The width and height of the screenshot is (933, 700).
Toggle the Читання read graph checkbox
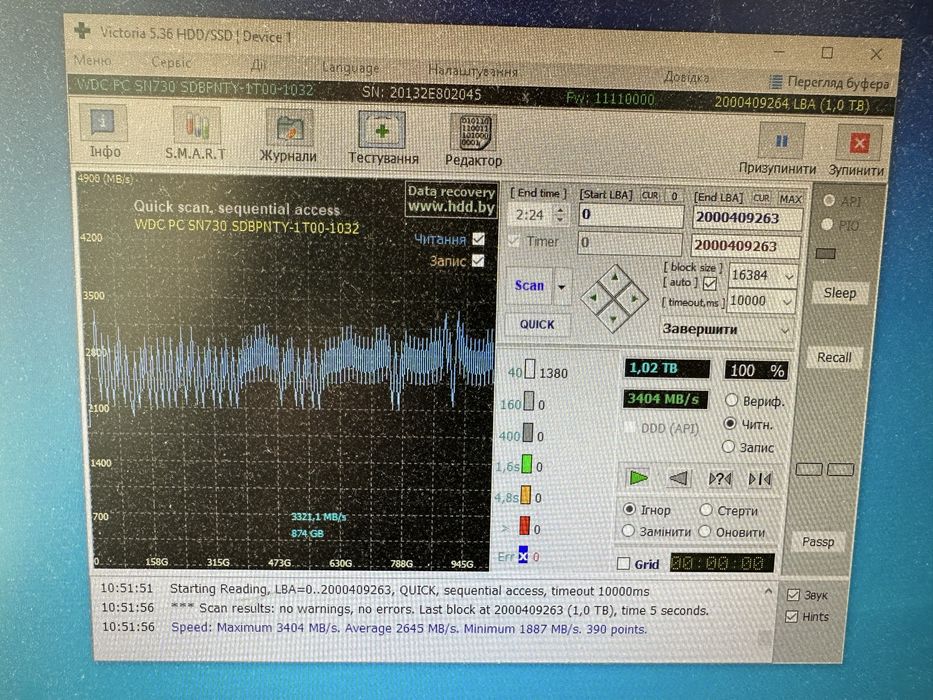478,239
